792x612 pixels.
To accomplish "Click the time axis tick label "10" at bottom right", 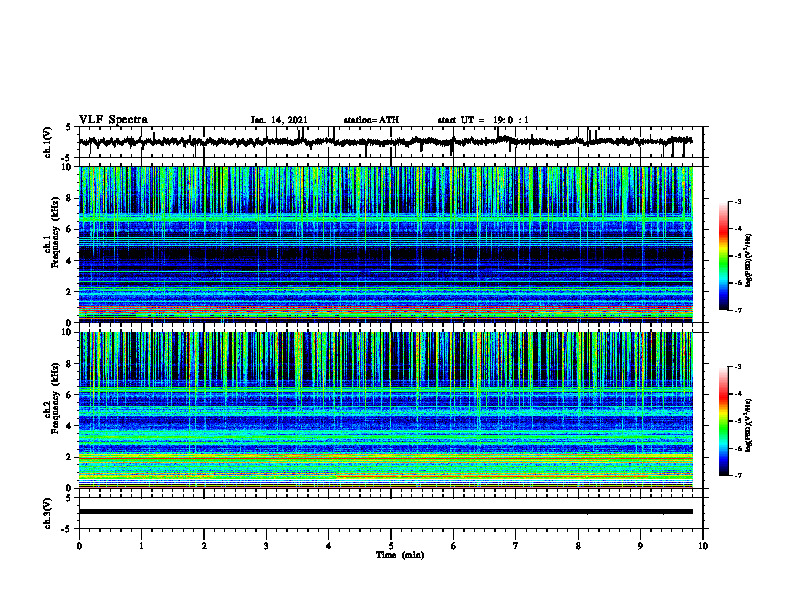I will point(703,546).
